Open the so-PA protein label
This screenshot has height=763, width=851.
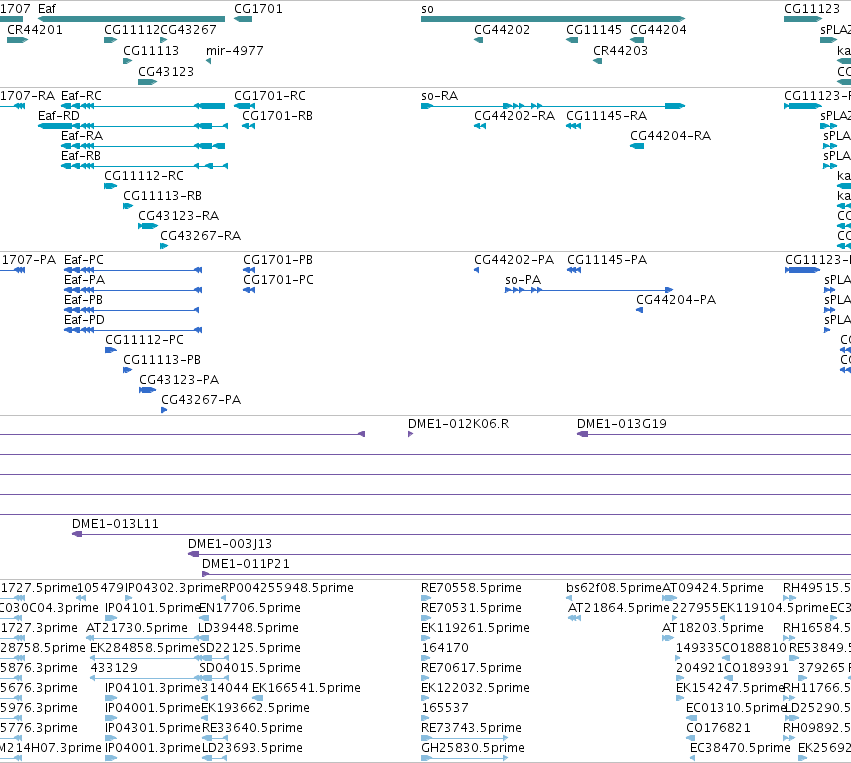[x=523, y=280]
